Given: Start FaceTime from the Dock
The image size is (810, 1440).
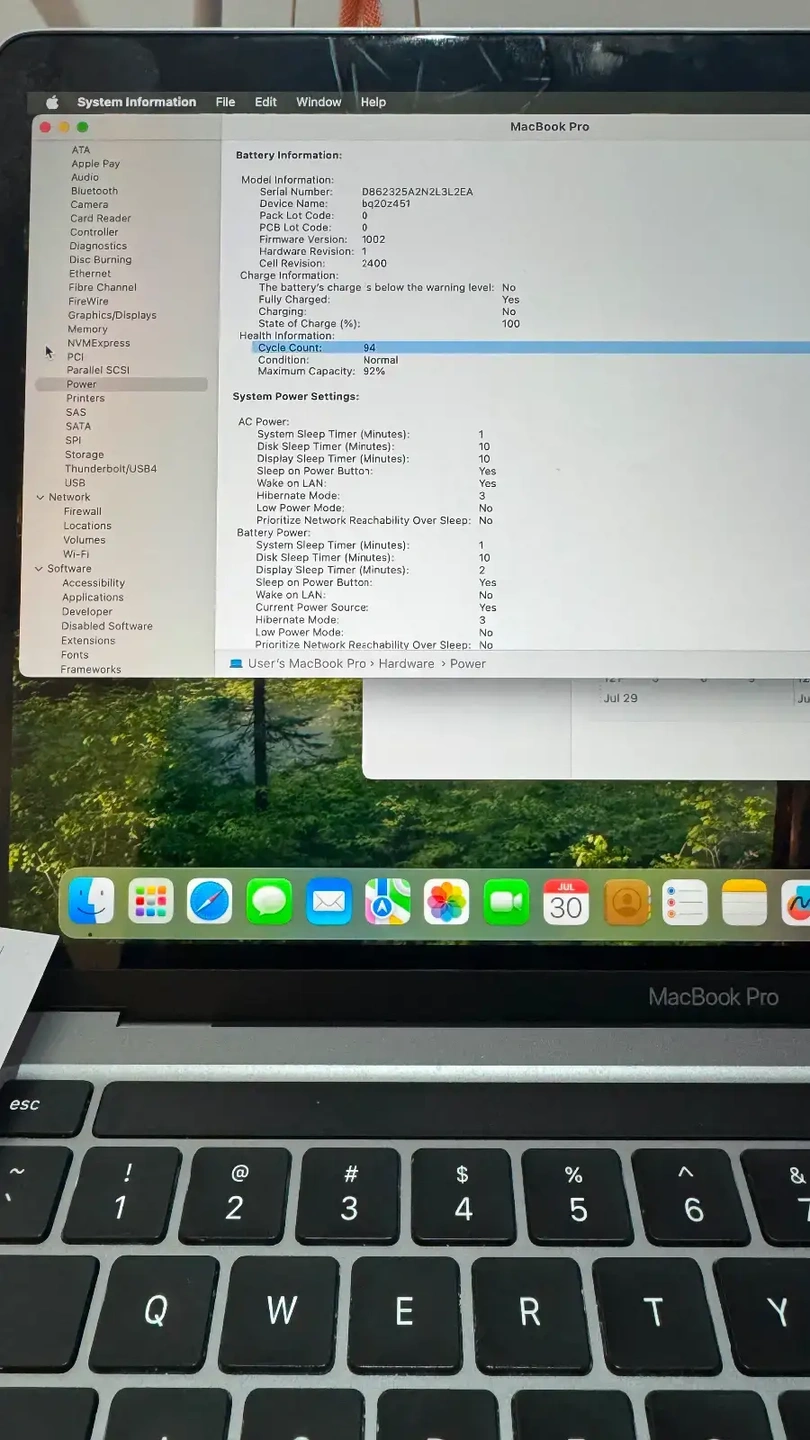Looking at the screenshot, I should pyautogui.click(x=506, y=903).
